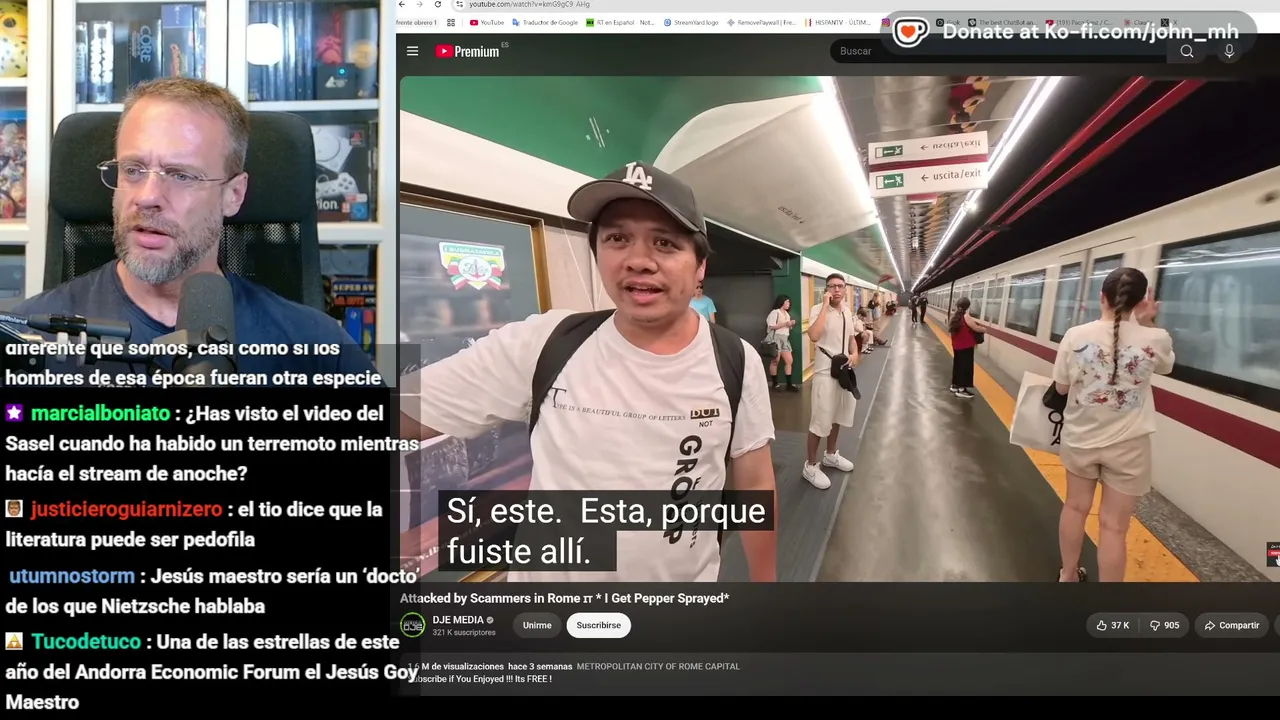Open the StreamYard logo bookmark

tap(691, 22)
